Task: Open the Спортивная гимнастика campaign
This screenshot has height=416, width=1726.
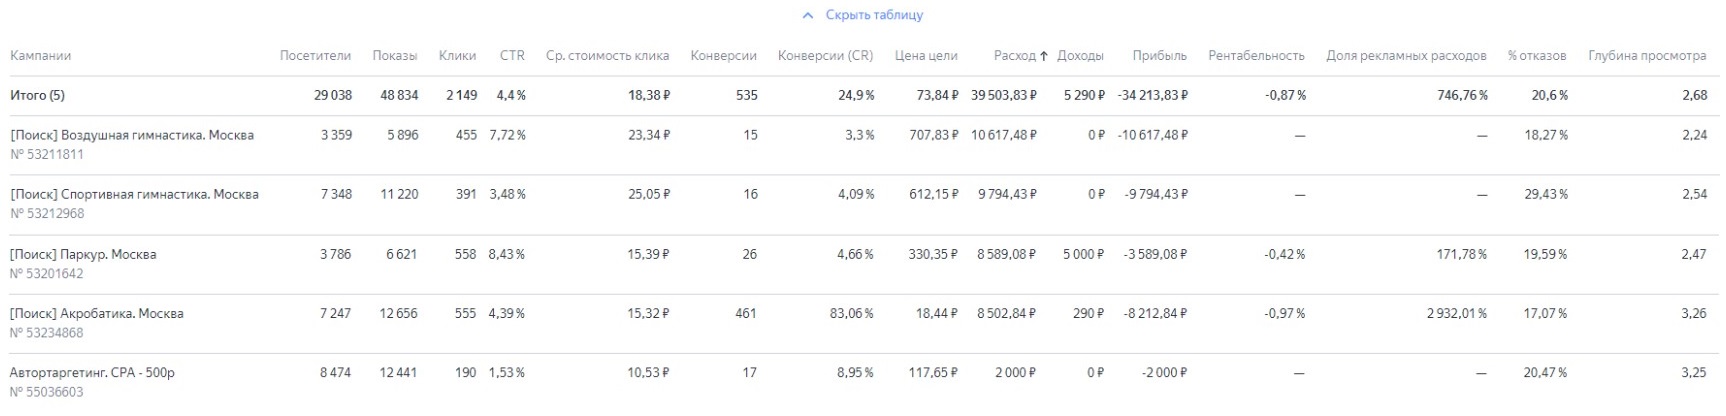Action: coord(134,194)
